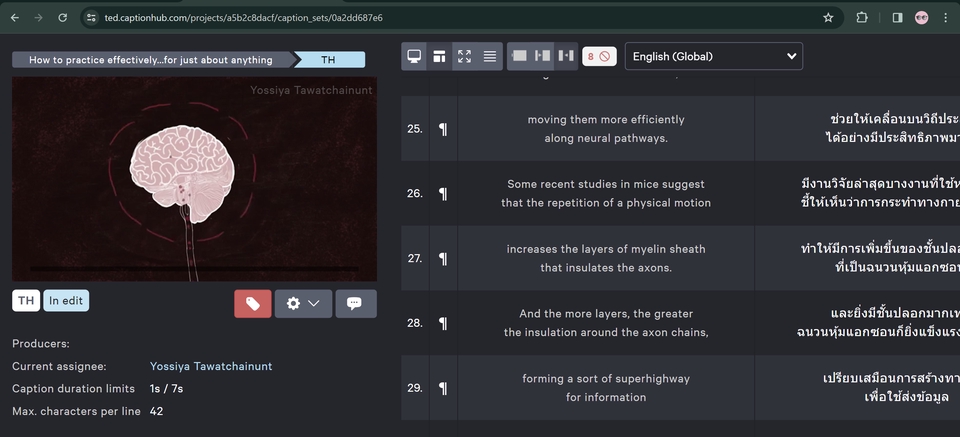The image size is (960, 437).
Task: Select the first caption alignment icon
Action: pos(519,56)
